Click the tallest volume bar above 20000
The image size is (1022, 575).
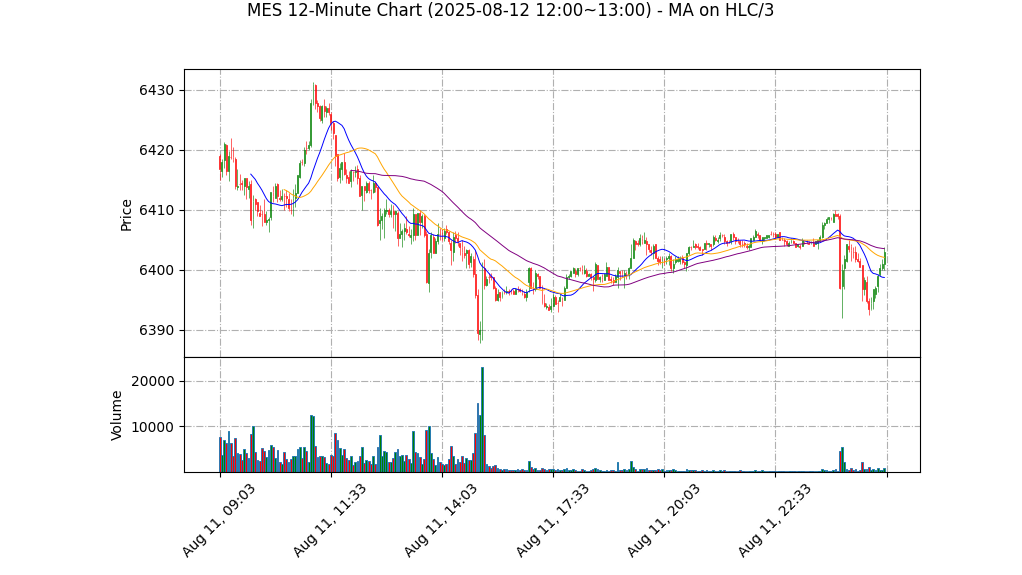482,420
